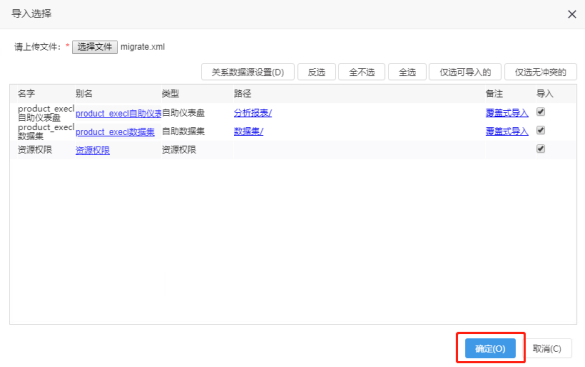Click the 路径 column header
Screen dimensions: 585x367
click(243, 94)
